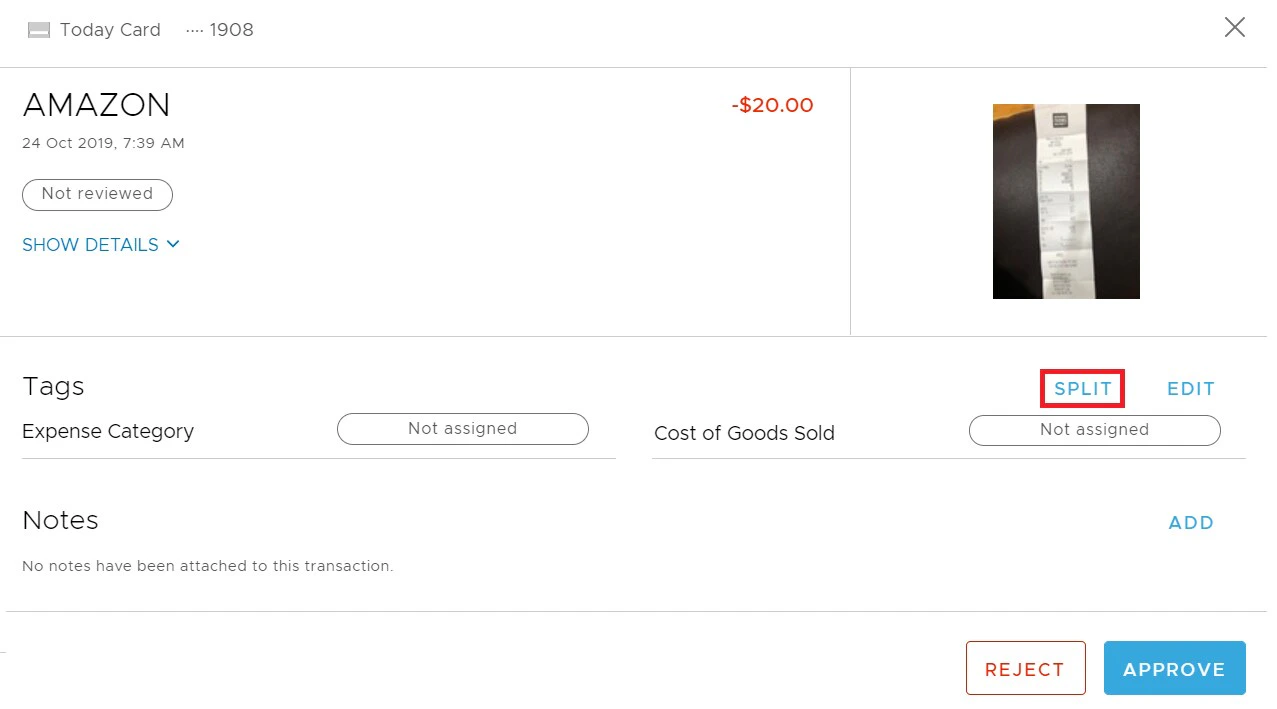Close the transaction detail view

1234,27
